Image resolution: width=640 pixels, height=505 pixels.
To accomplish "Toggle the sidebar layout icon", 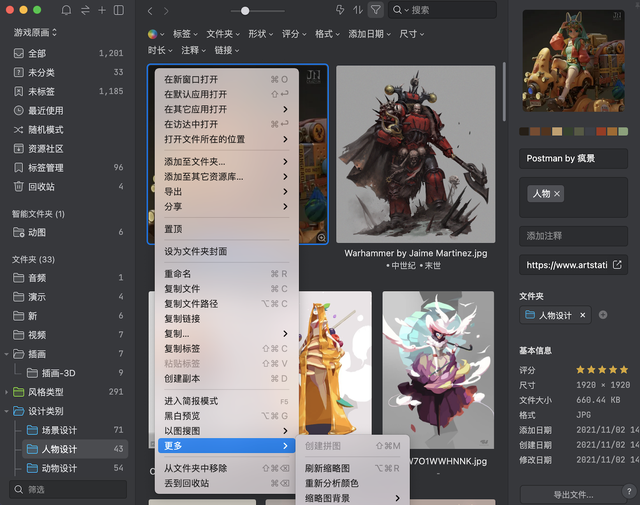I will coord(118,10).
